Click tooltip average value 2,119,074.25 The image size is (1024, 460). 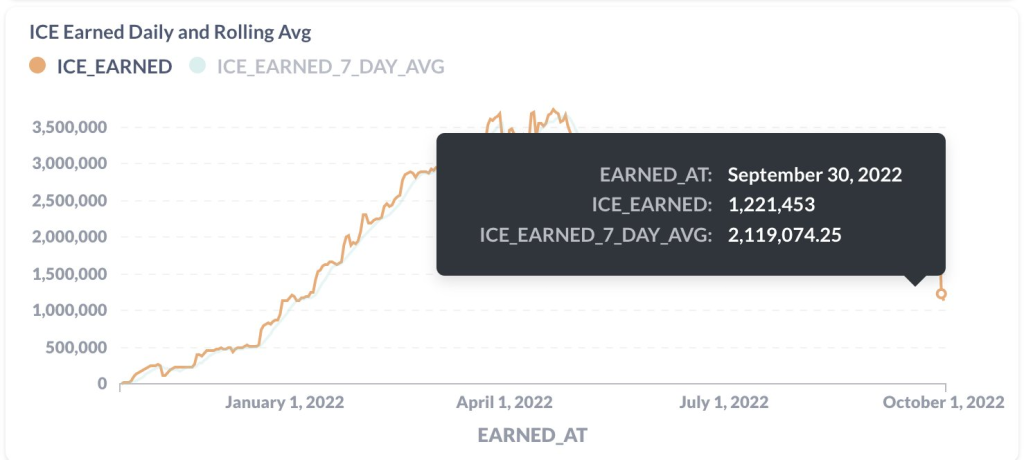coord(784,235)
